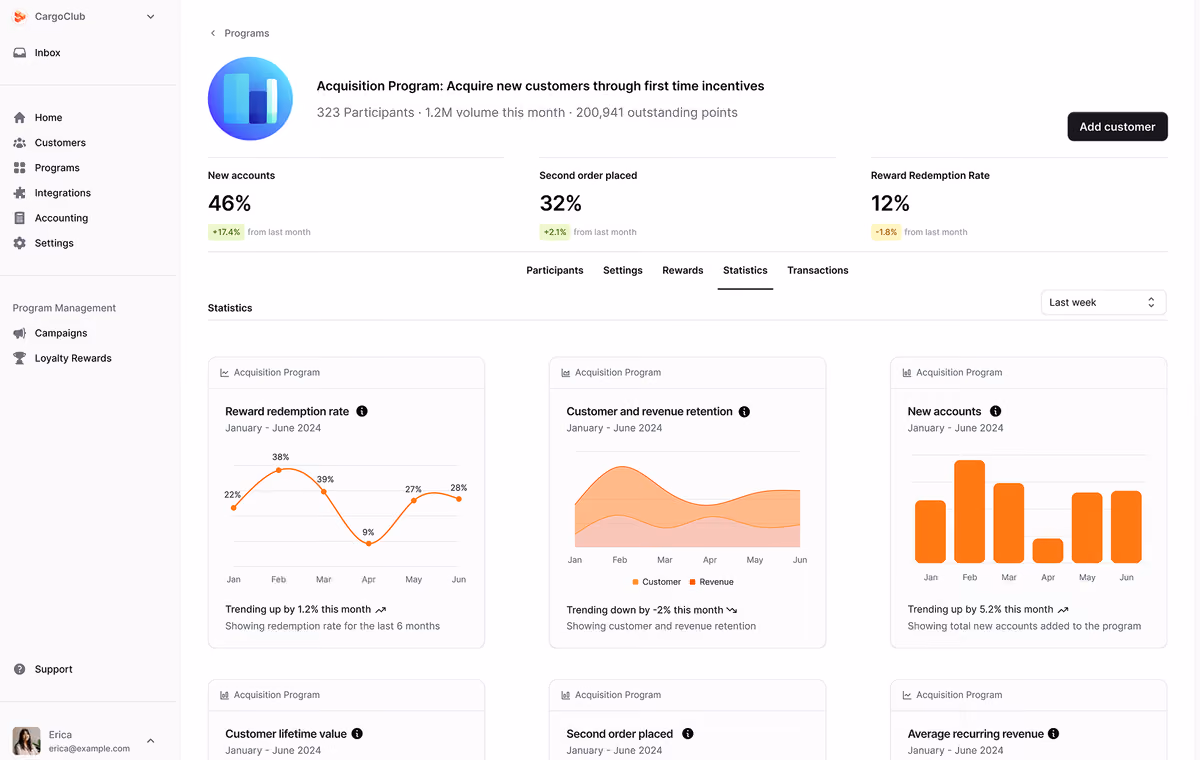The width and height of the screenshot is (1200, 760).
Task: Click the erica@example.com email text
Action: (x=89, y=748)
